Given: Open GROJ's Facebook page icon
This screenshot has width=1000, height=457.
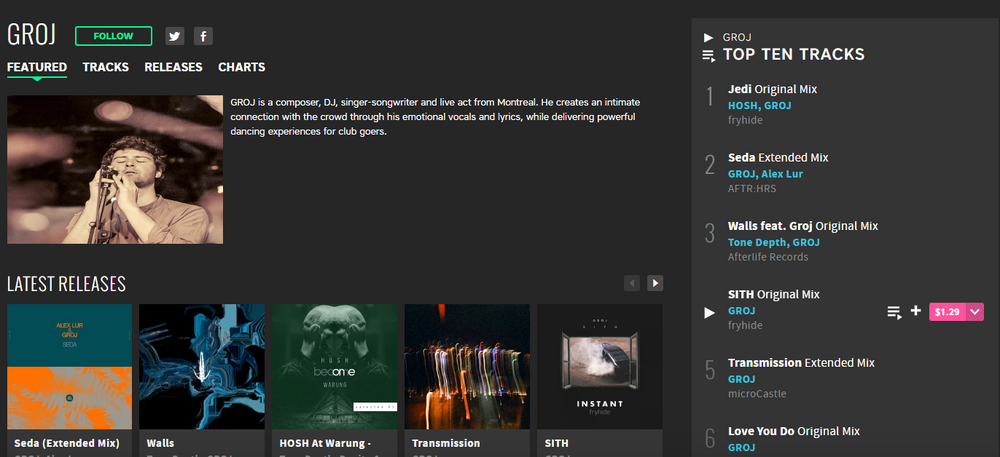Looking at the screenshot, I should coord(203,36).
